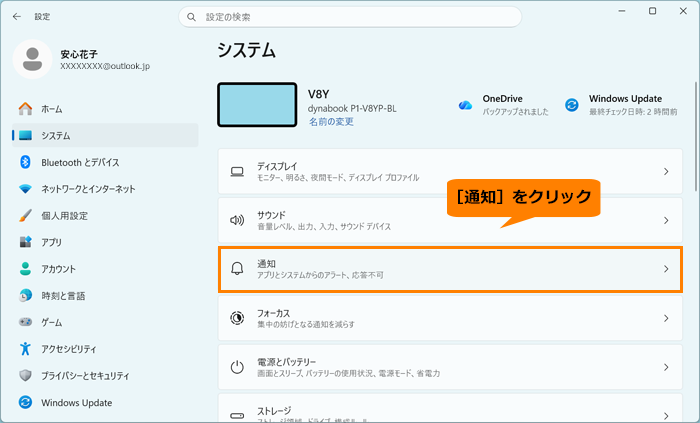Click the Windows Update status text at top
This screenshot has width=700, height=423.
click(633, 112)
